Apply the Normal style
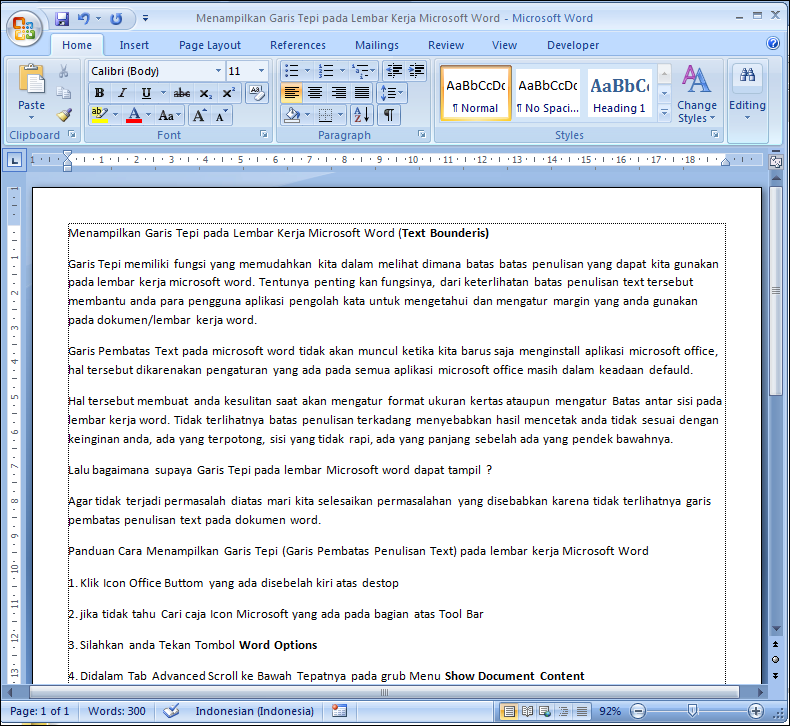 [476, 93]
